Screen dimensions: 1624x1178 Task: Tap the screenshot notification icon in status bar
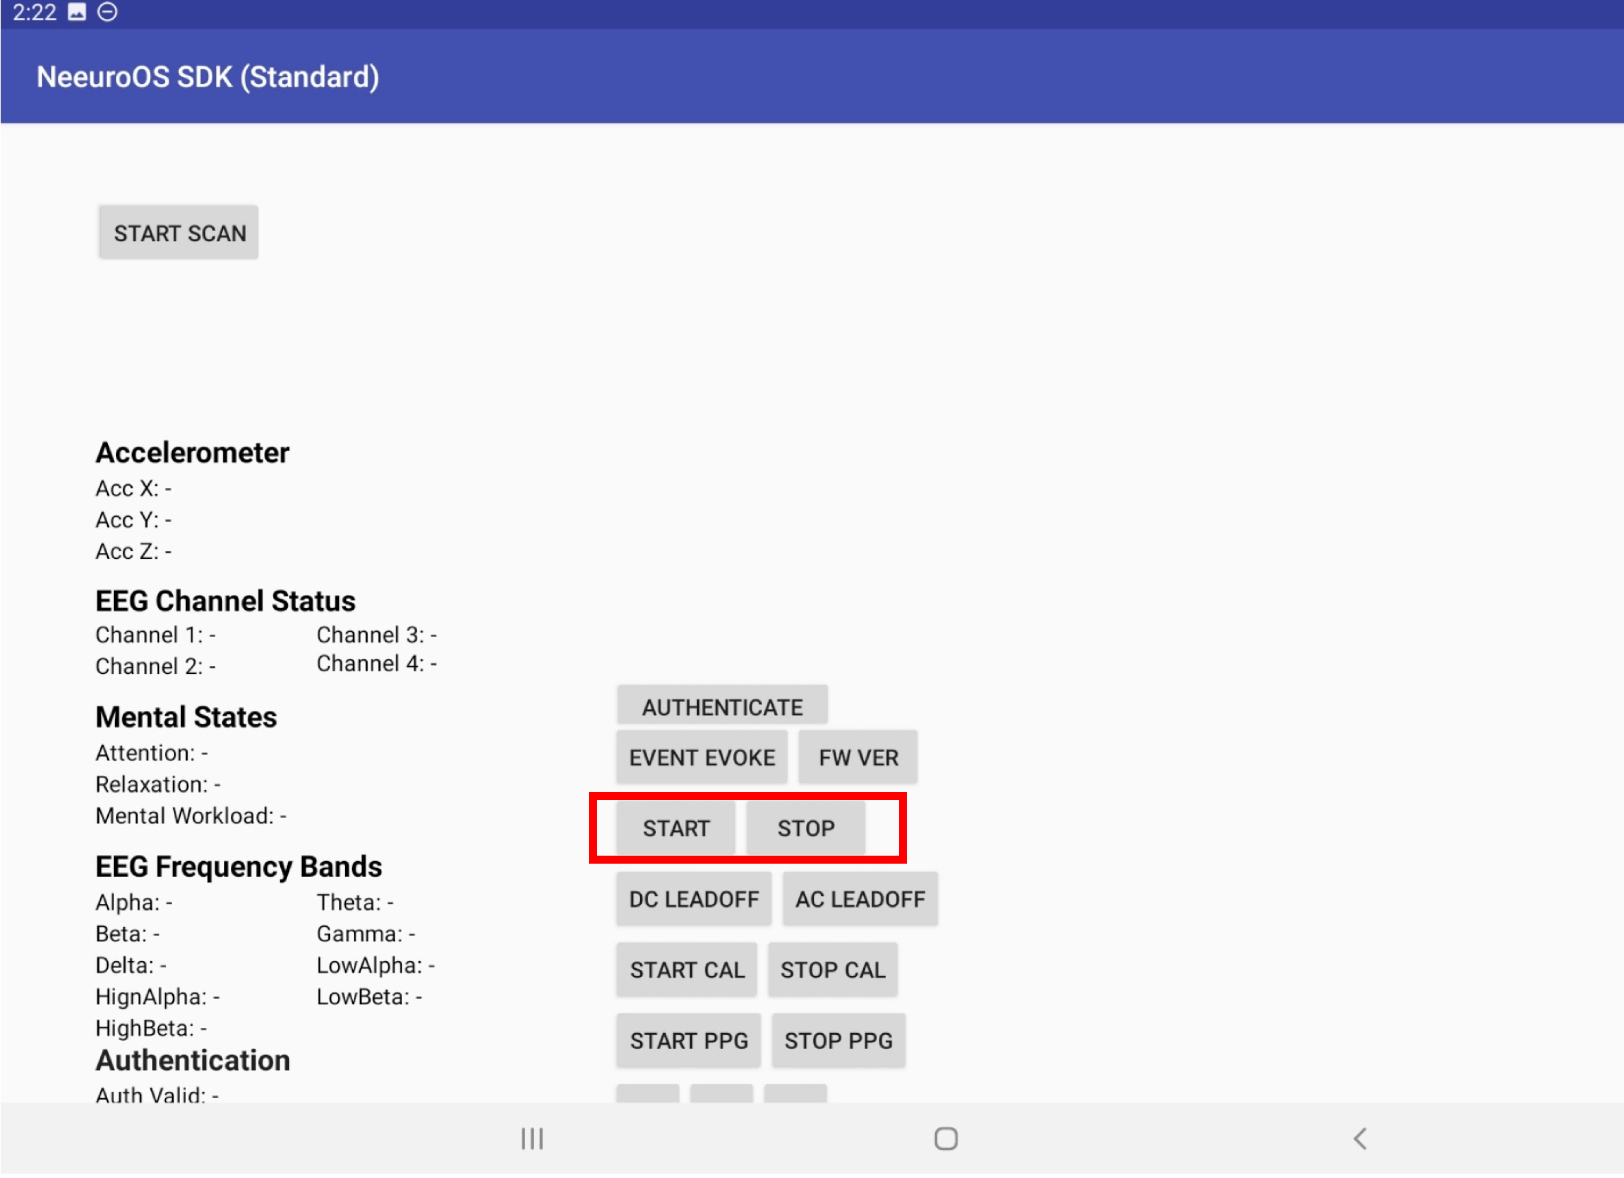tap(78, 12)
